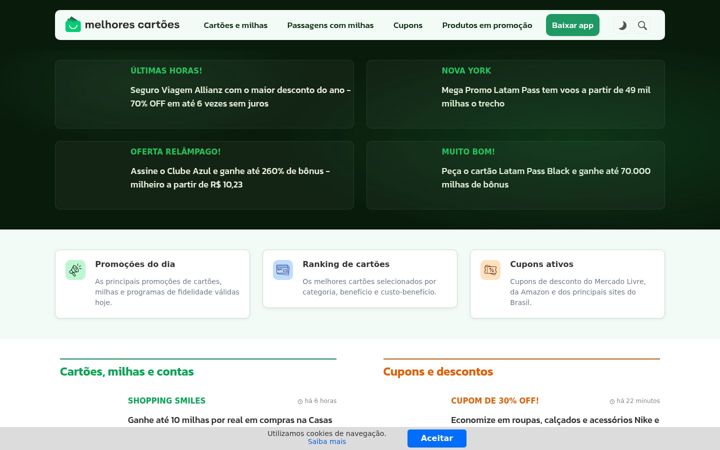Open the Cartões e milhas menu
This screenshot has height=450, width=720.
tap(236, 25)
